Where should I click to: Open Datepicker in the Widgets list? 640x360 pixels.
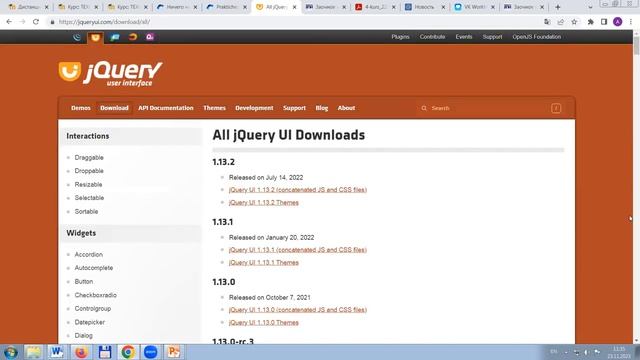90,322
